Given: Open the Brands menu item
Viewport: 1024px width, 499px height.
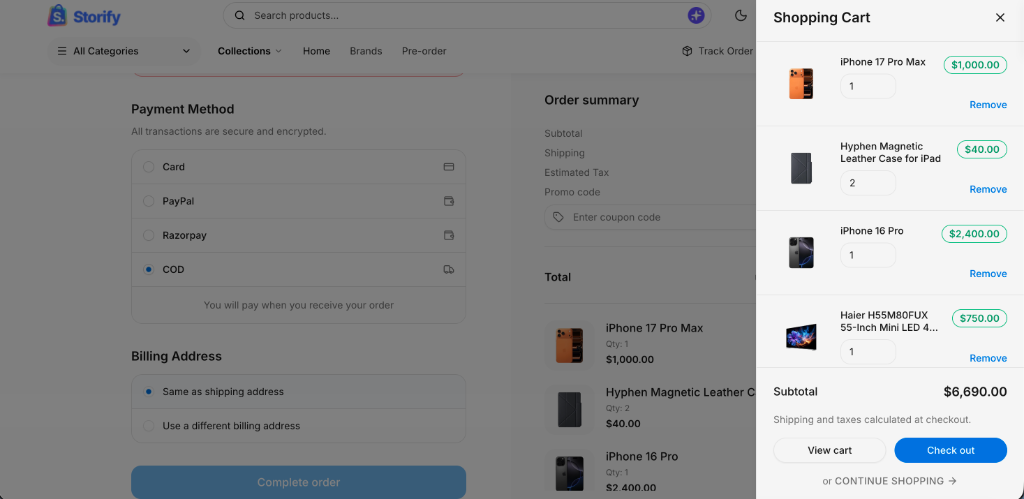Looking at the screenshot, I should coord(366,51).
